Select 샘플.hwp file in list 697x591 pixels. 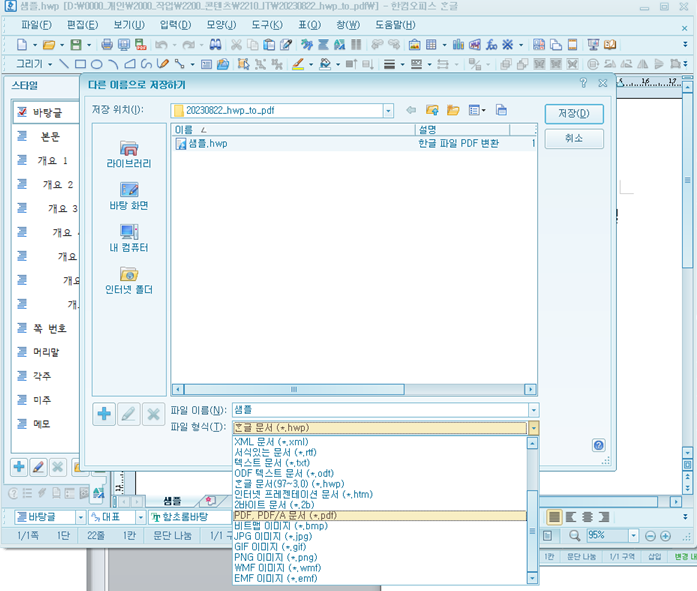tap(202, 144)
